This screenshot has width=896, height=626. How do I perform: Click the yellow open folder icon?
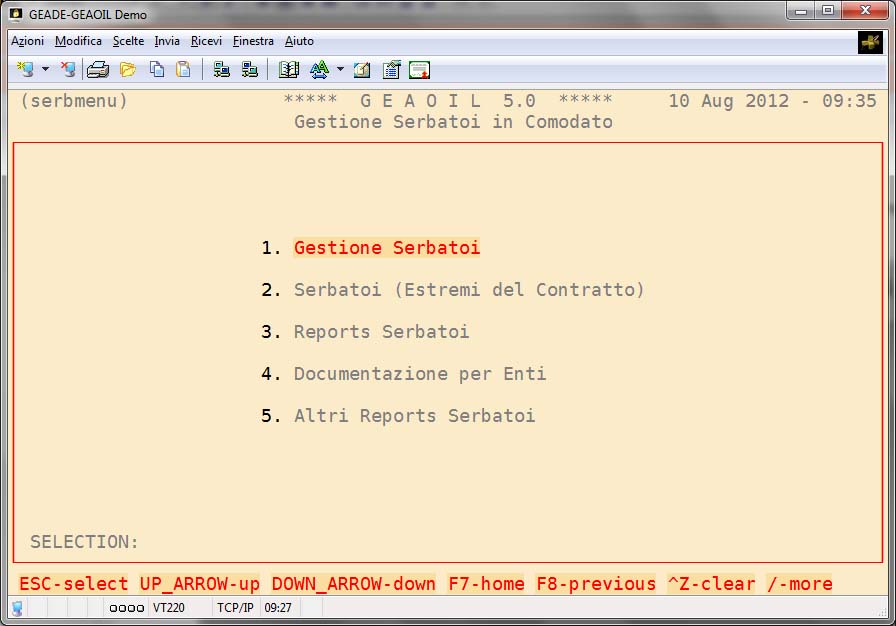(x=127, y=69)
